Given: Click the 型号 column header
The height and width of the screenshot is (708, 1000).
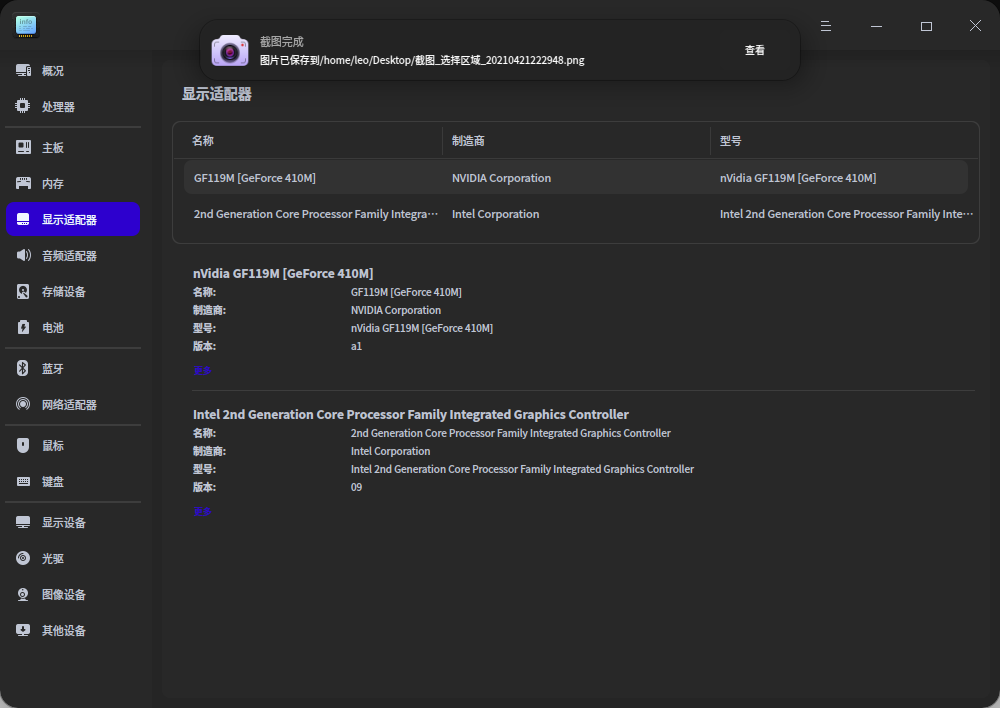Looking at the screenshot, I should tap(844, 140).
